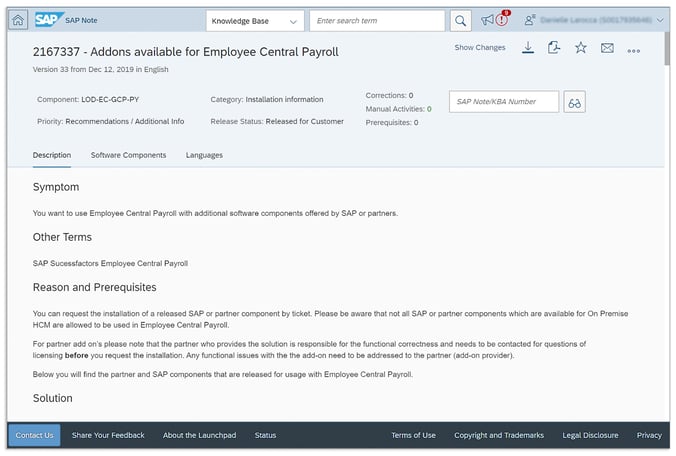Open Terms of Use link

[x=413, y=435]
